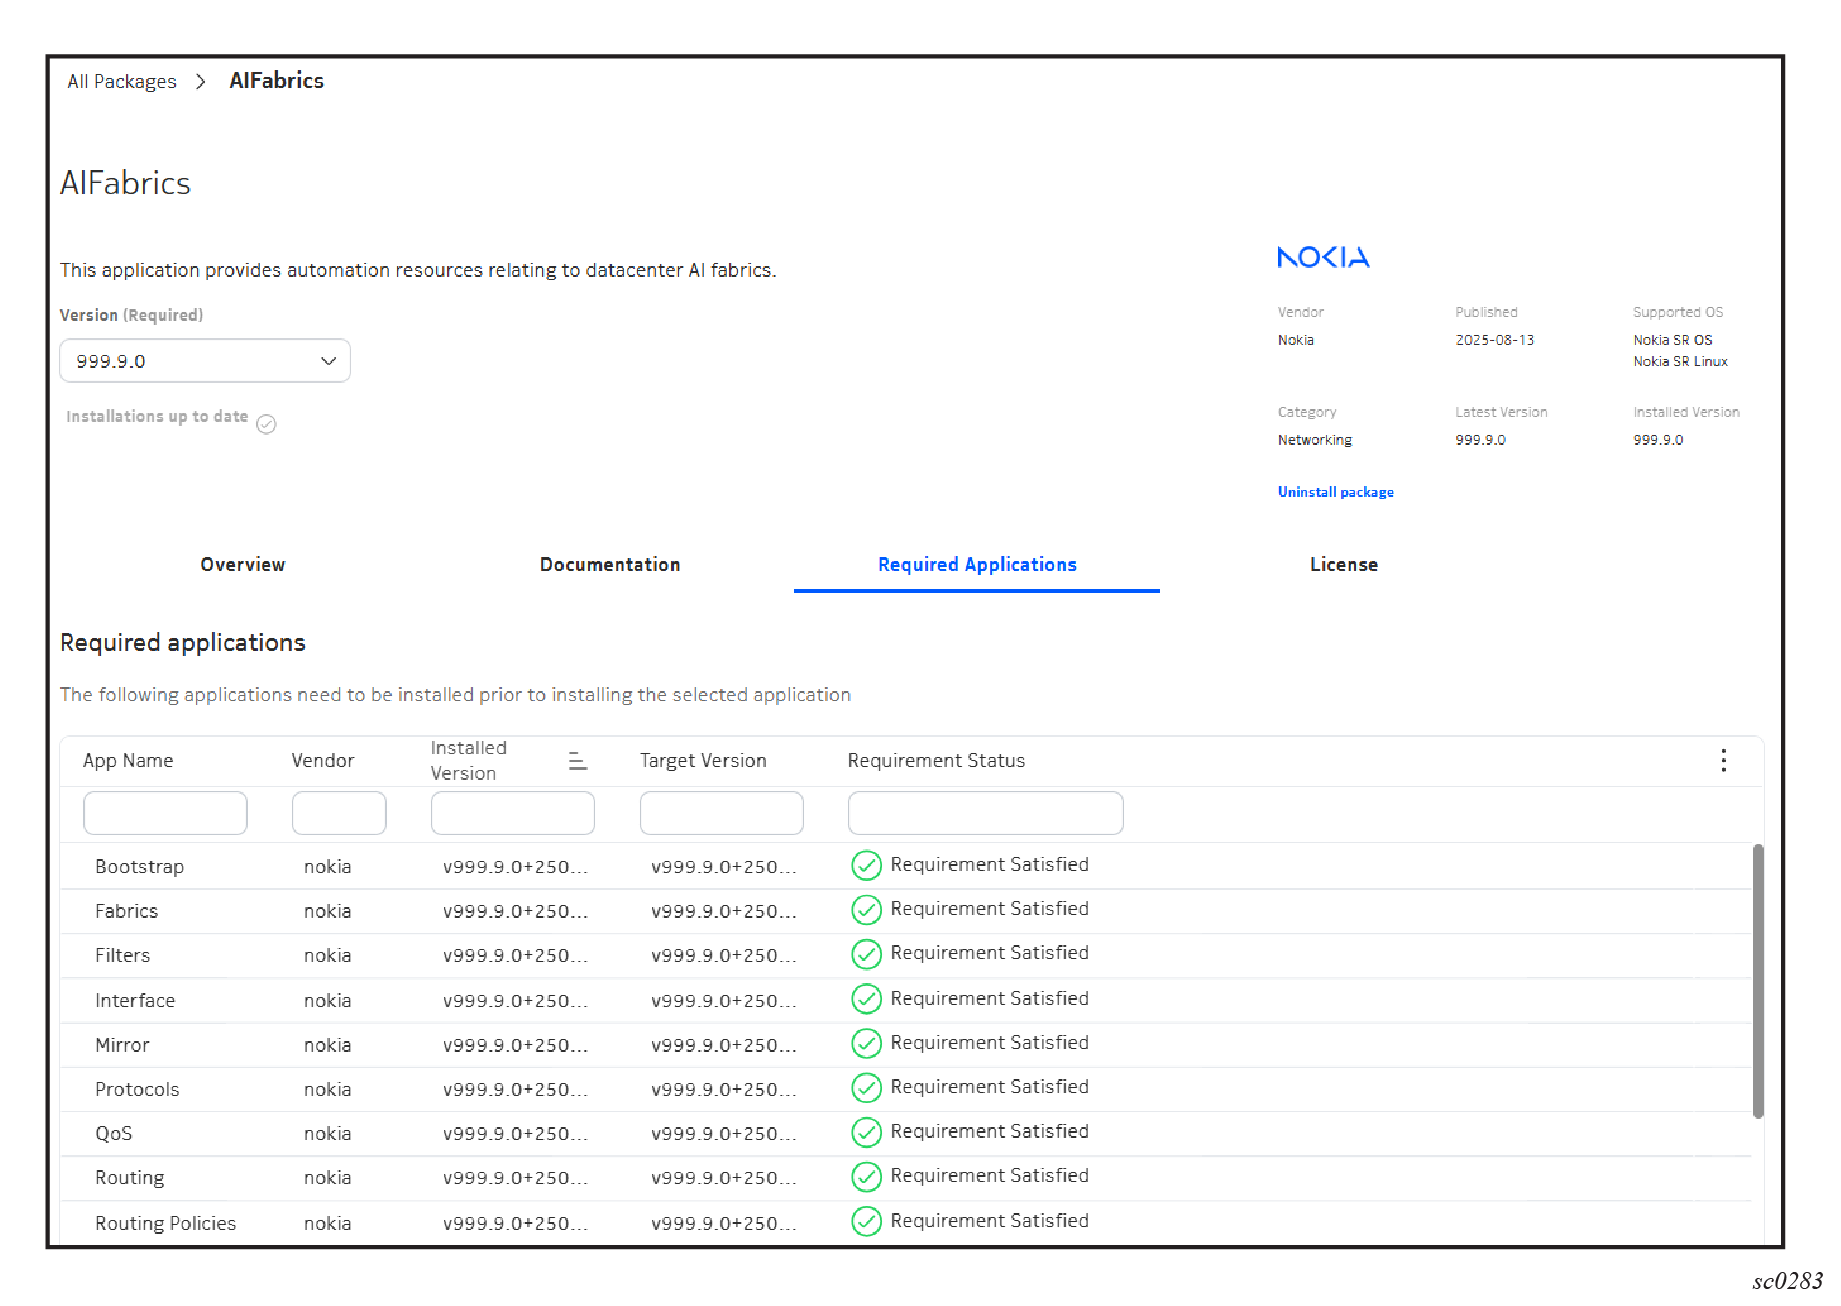Click the Uninstall package link
Screen dimensions: 1841x1306
click(x=1335, y=492)
